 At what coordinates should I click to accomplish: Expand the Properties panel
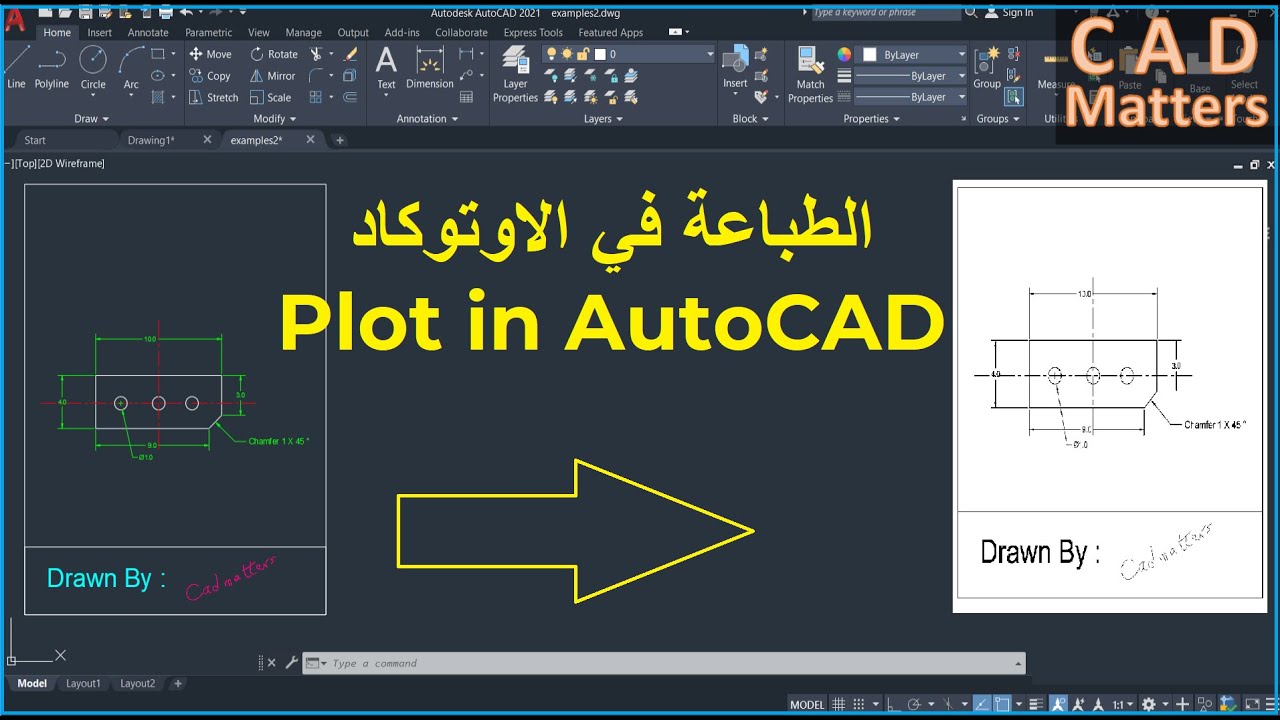872,118
